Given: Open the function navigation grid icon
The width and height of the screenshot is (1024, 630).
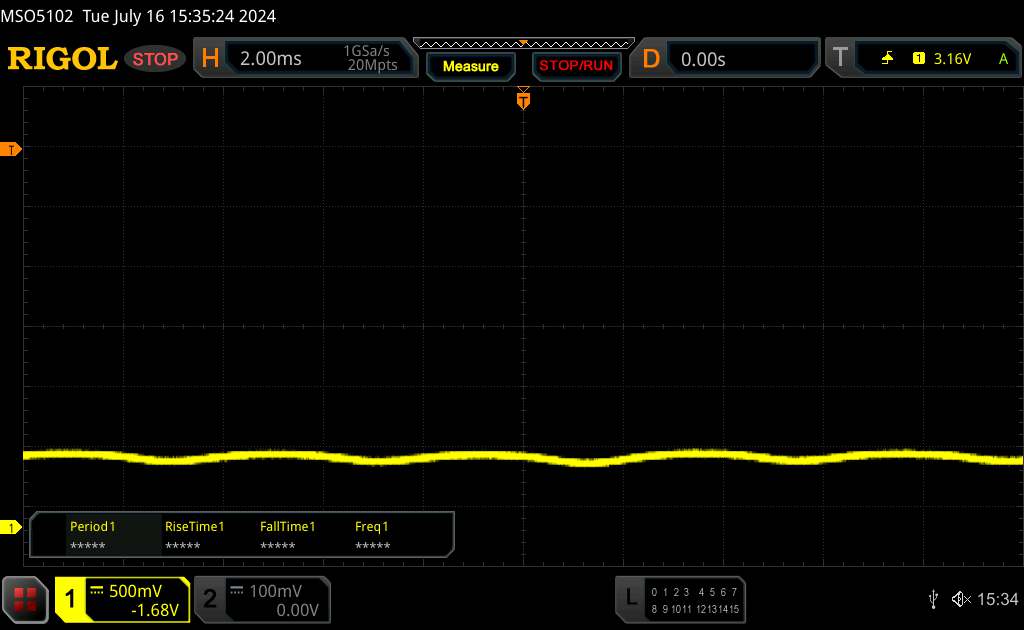Looking at the screenshot, I should [x=27, y=599].
